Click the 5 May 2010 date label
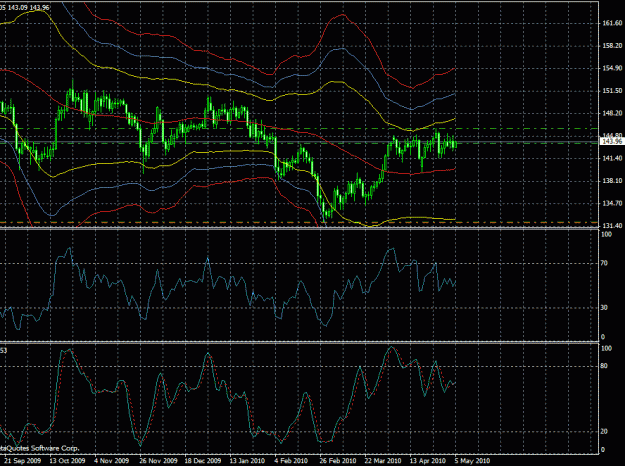Screen dimensions: 625x466 click(472, 461)
